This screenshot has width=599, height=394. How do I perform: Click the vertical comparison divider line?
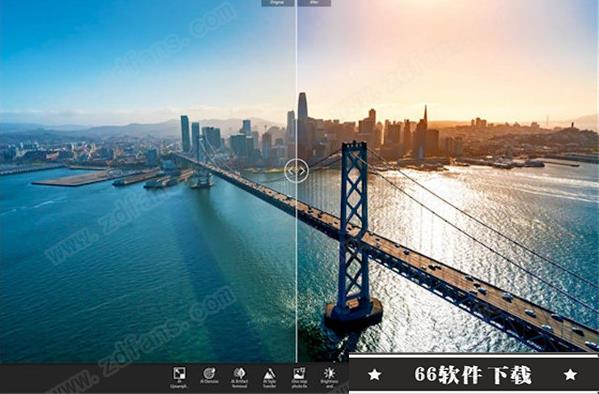[x=296, y=268]
